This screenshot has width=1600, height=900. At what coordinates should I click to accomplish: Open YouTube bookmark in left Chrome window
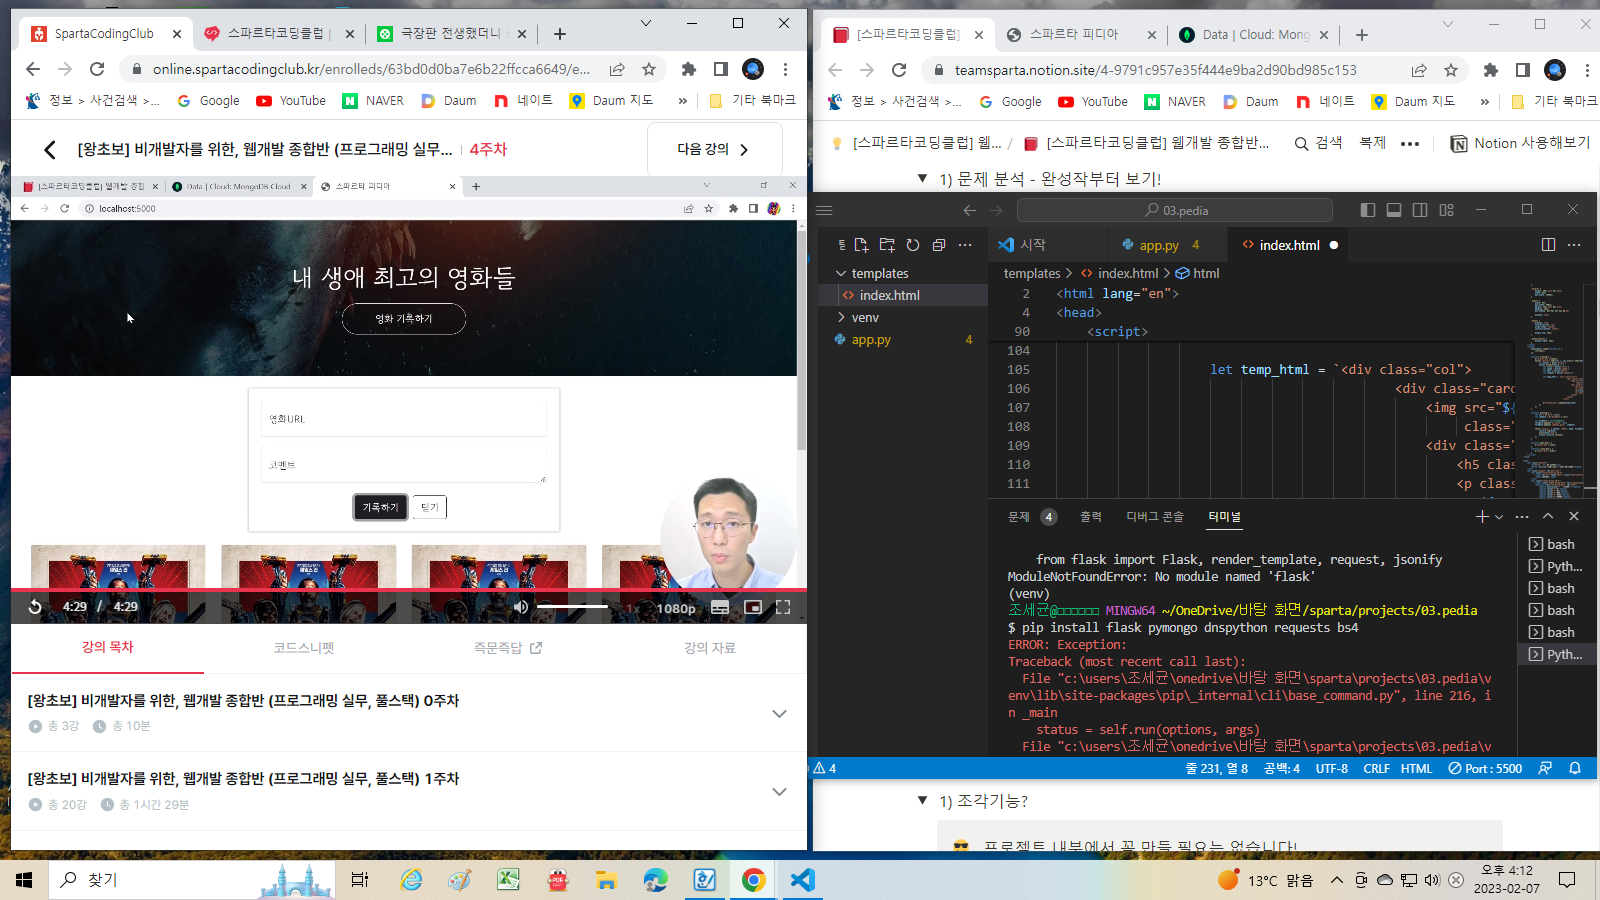coord(291,100)
